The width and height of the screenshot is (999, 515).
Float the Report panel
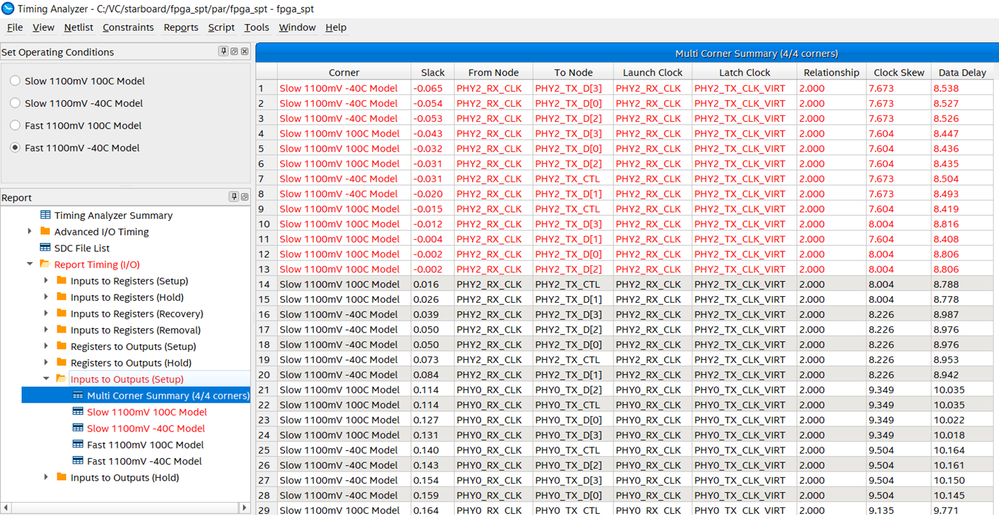[244, 198]
